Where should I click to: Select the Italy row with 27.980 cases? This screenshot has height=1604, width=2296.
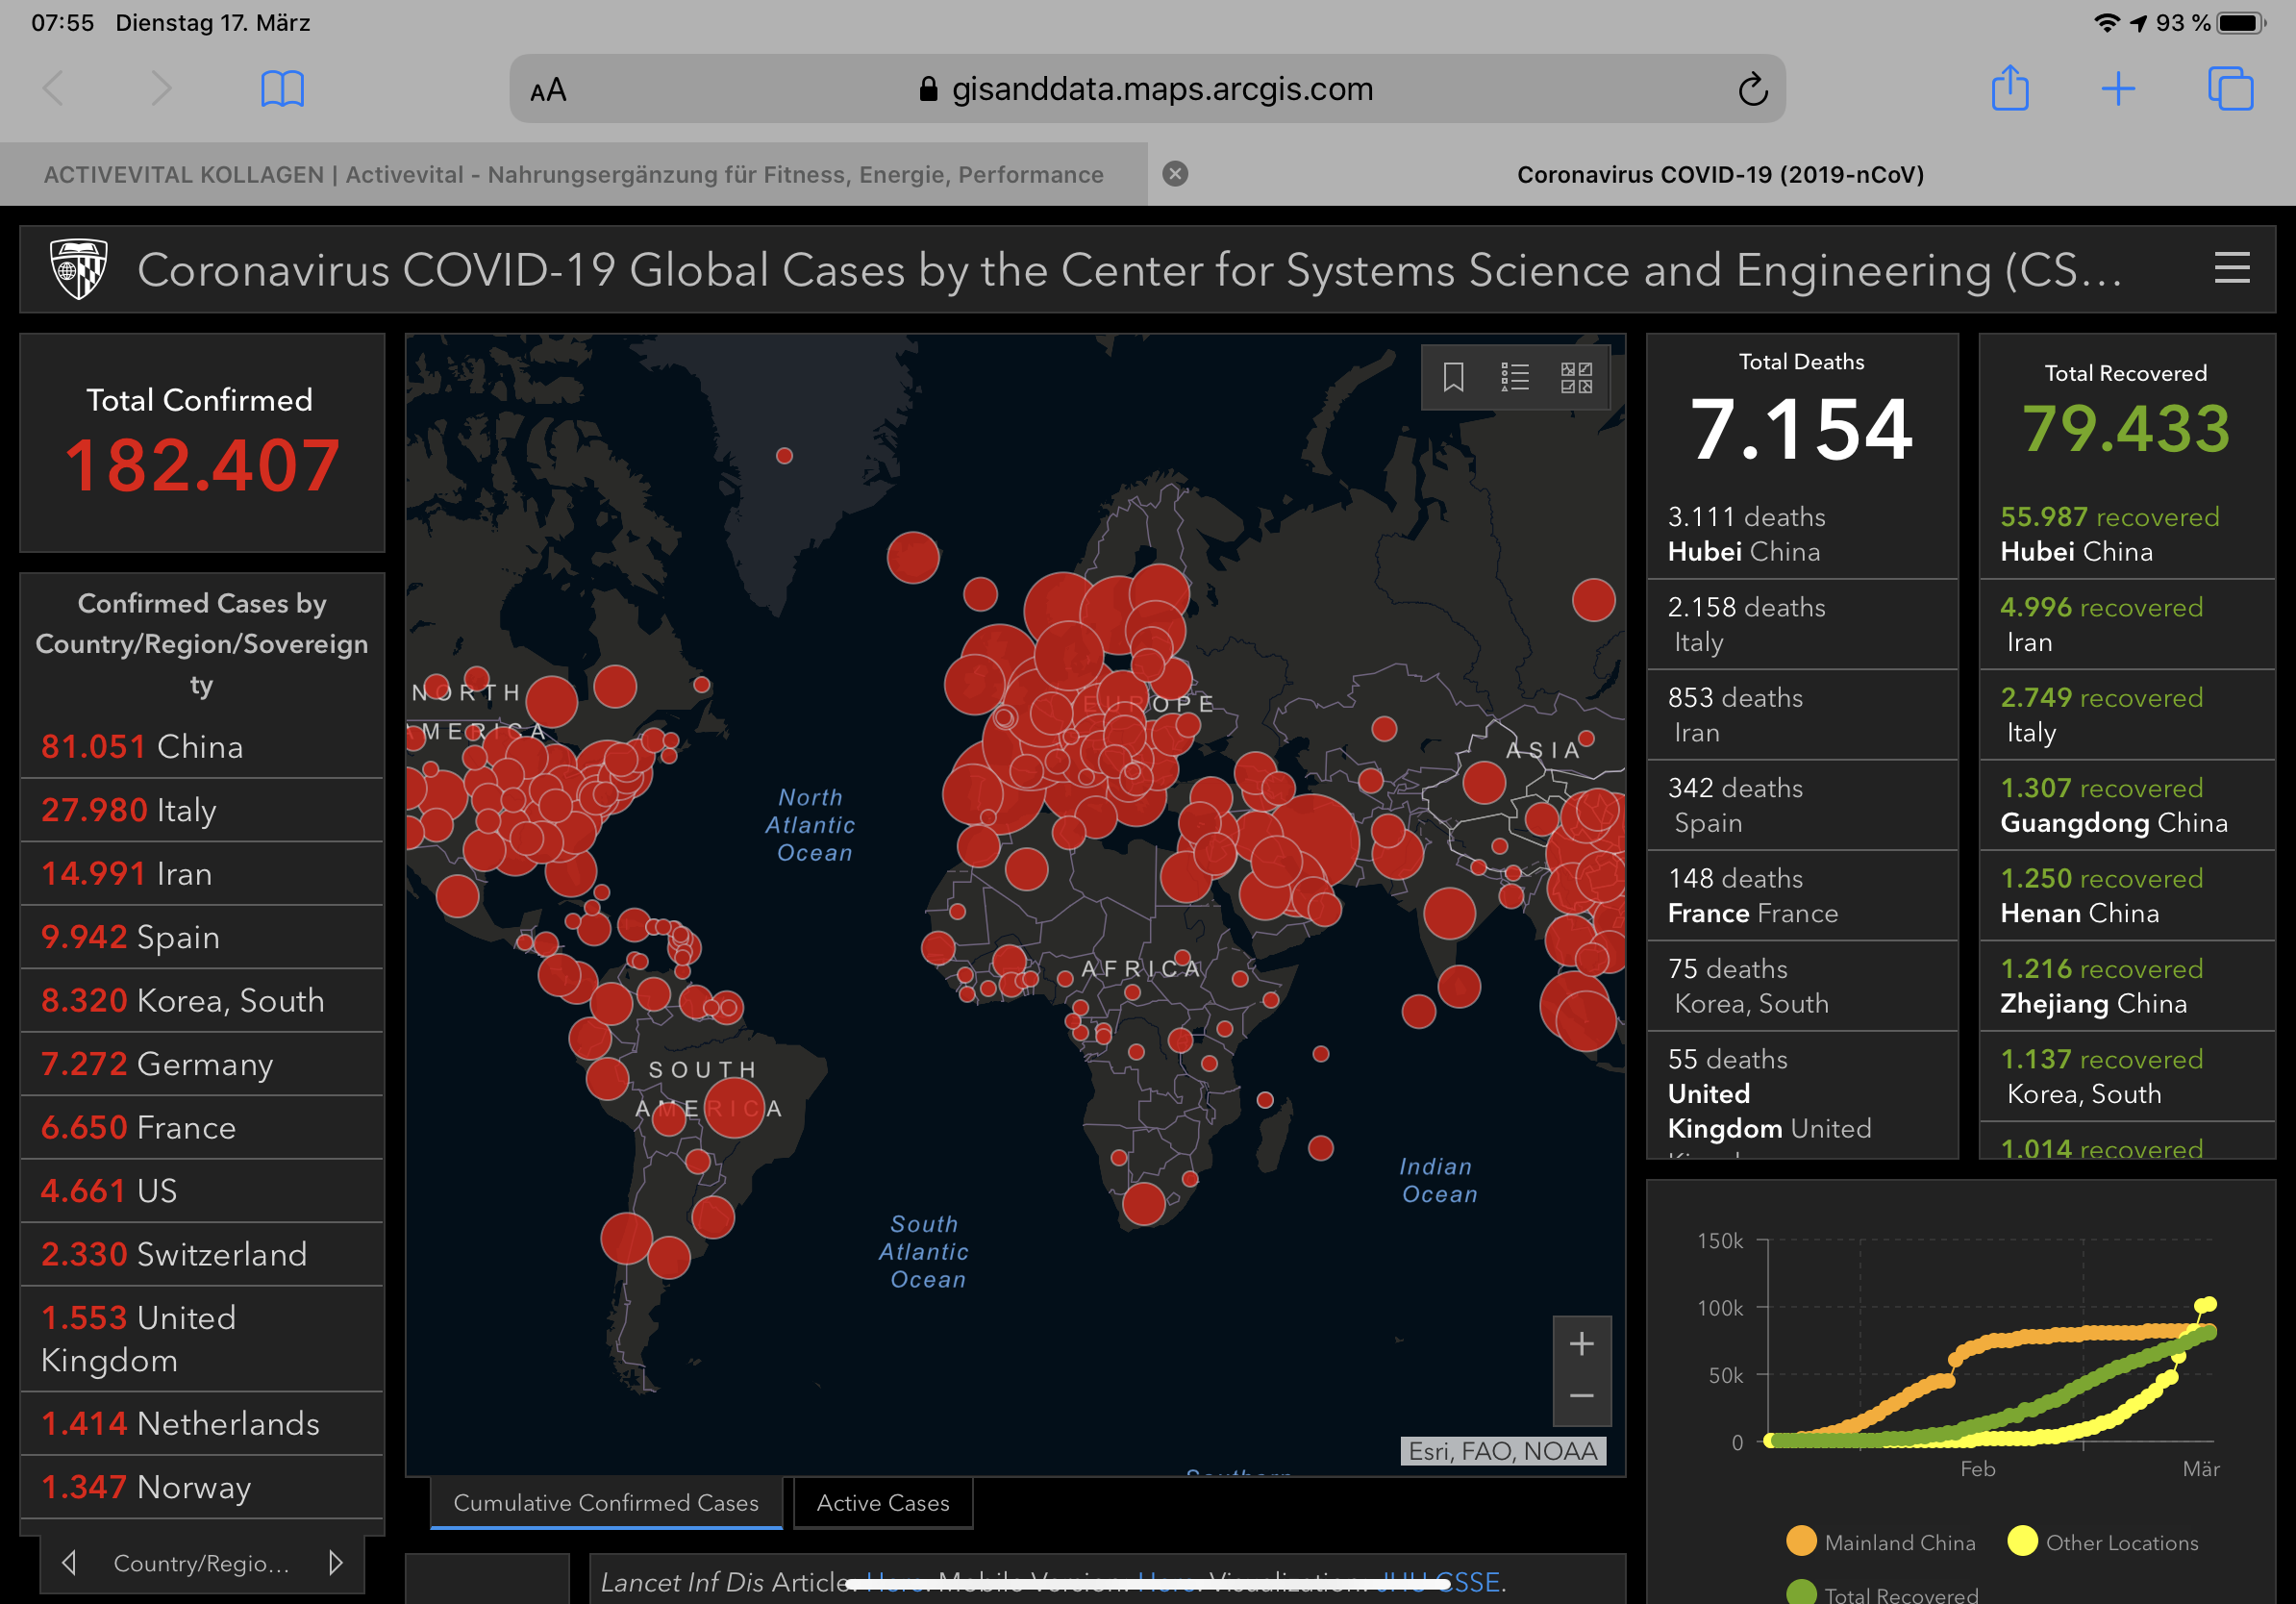coord(202,810)
